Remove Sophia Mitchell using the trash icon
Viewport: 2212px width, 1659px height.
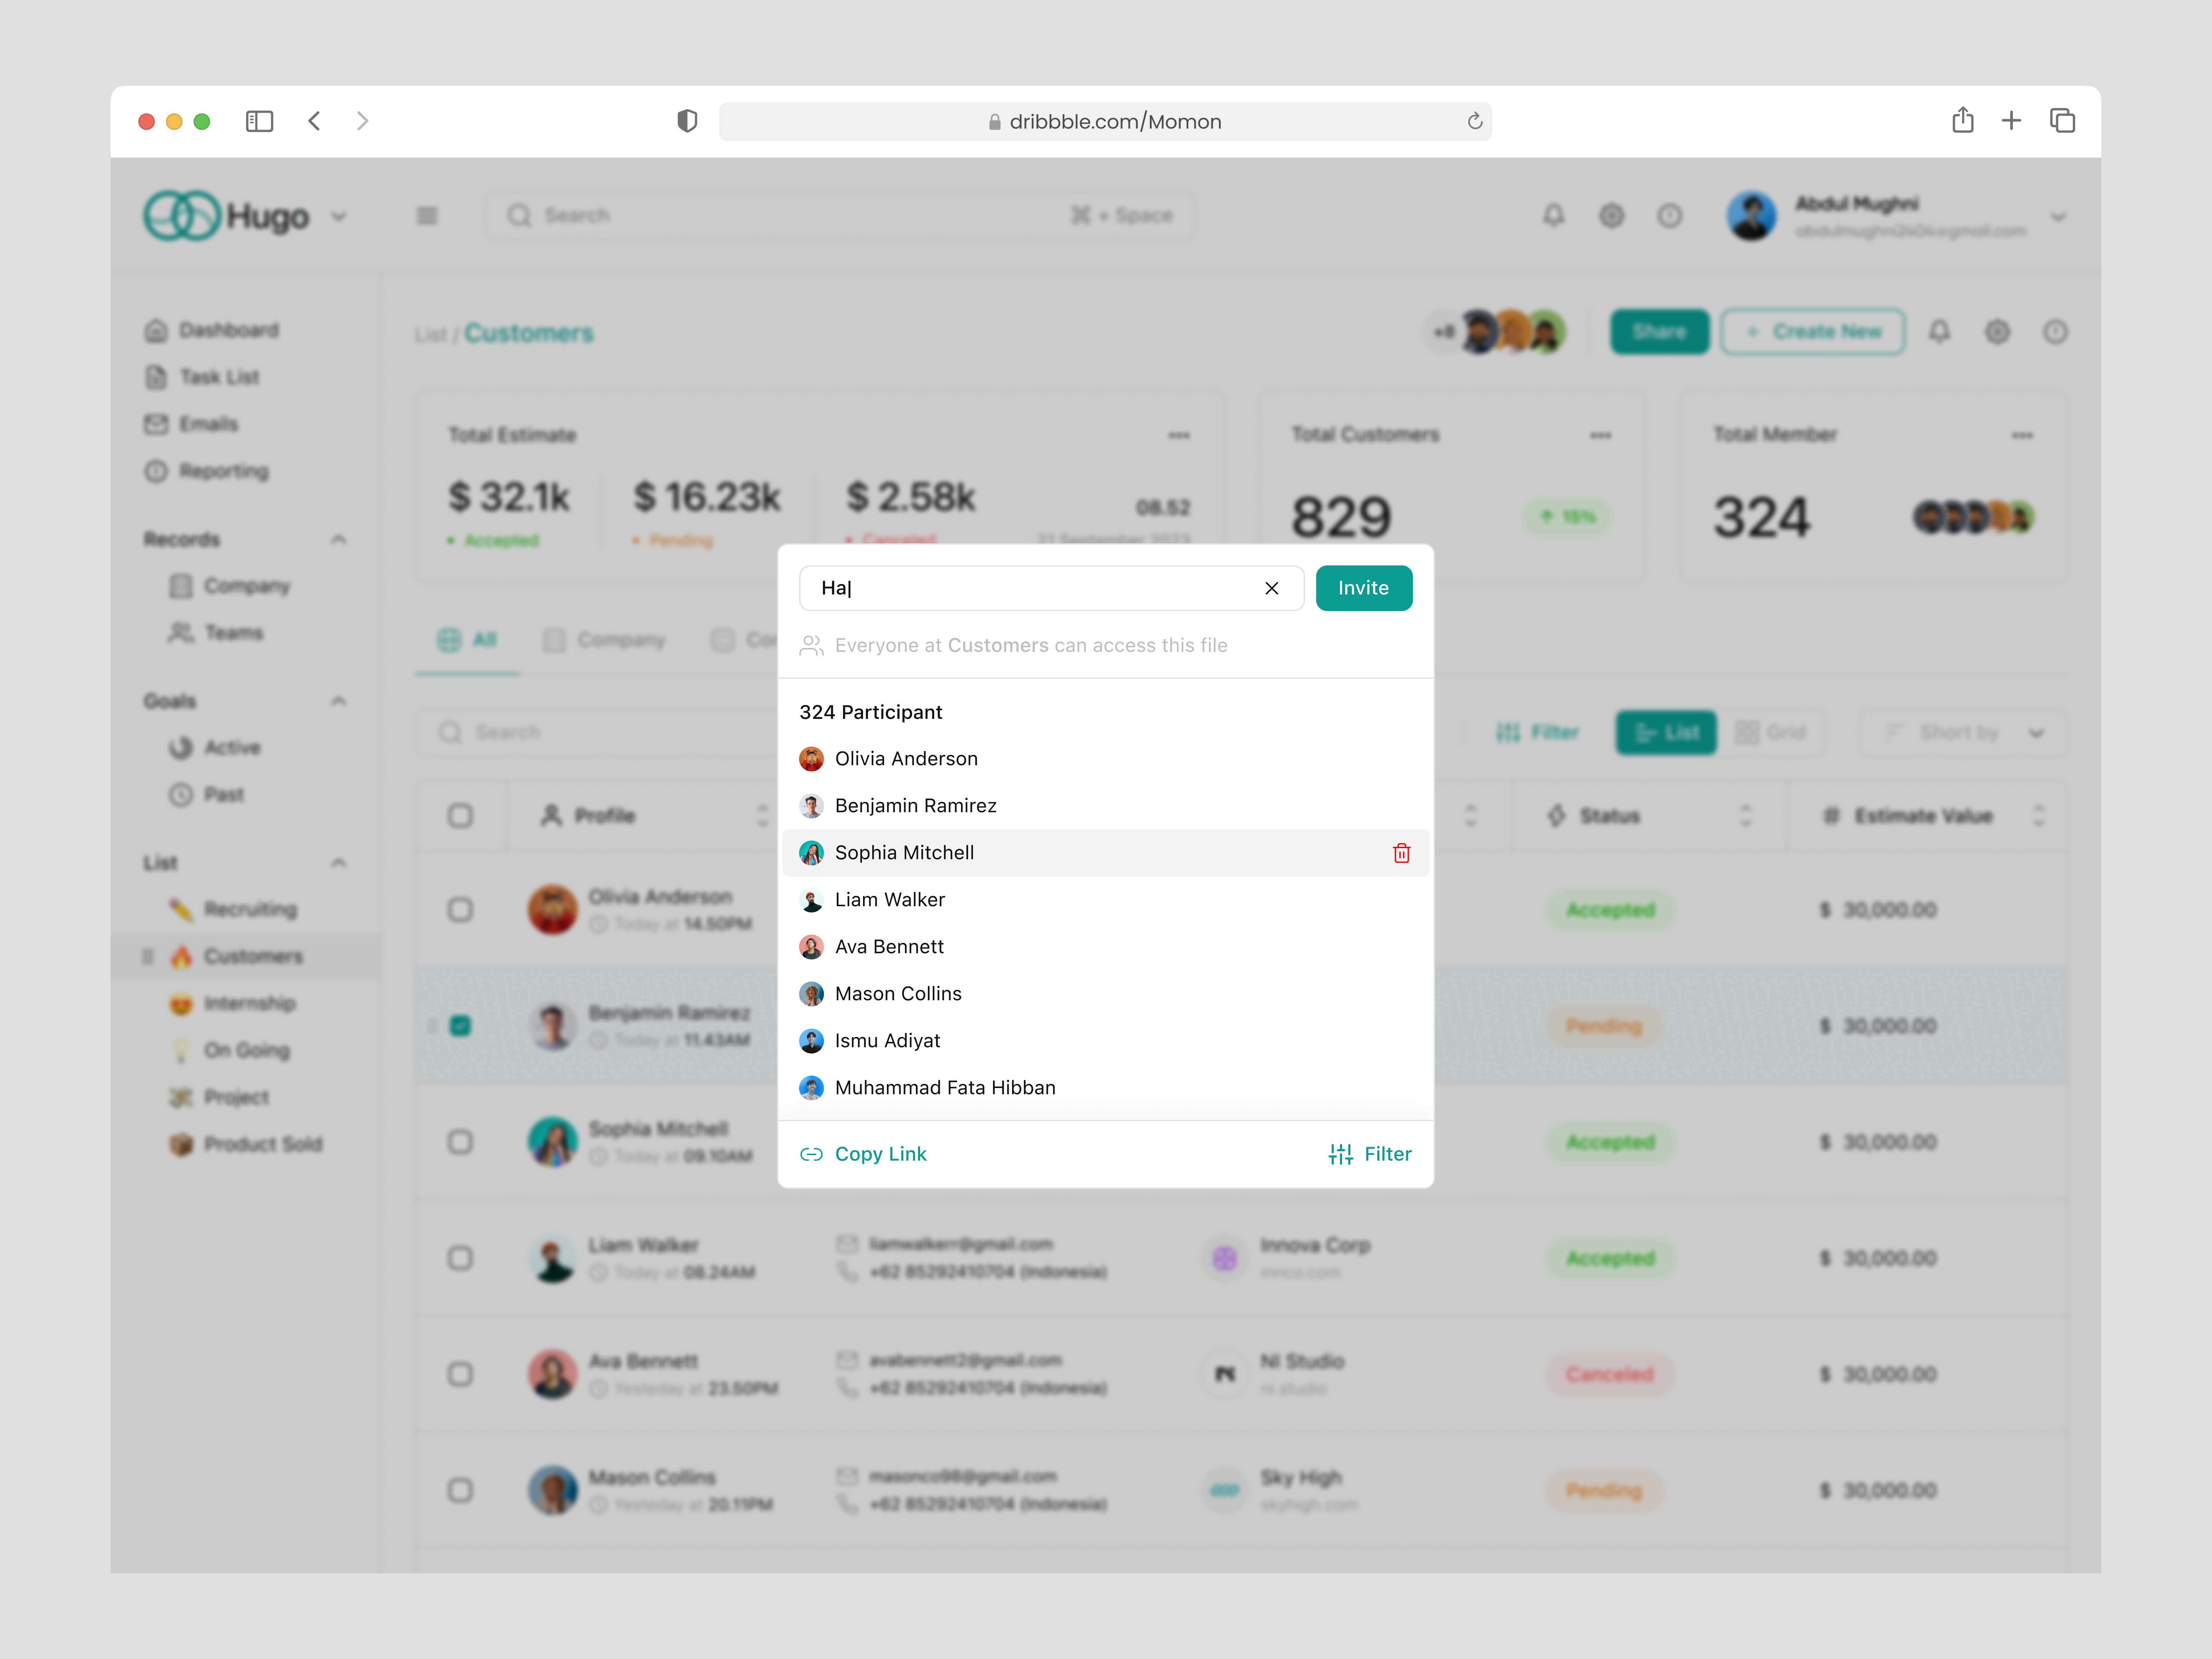(1401, 853)
